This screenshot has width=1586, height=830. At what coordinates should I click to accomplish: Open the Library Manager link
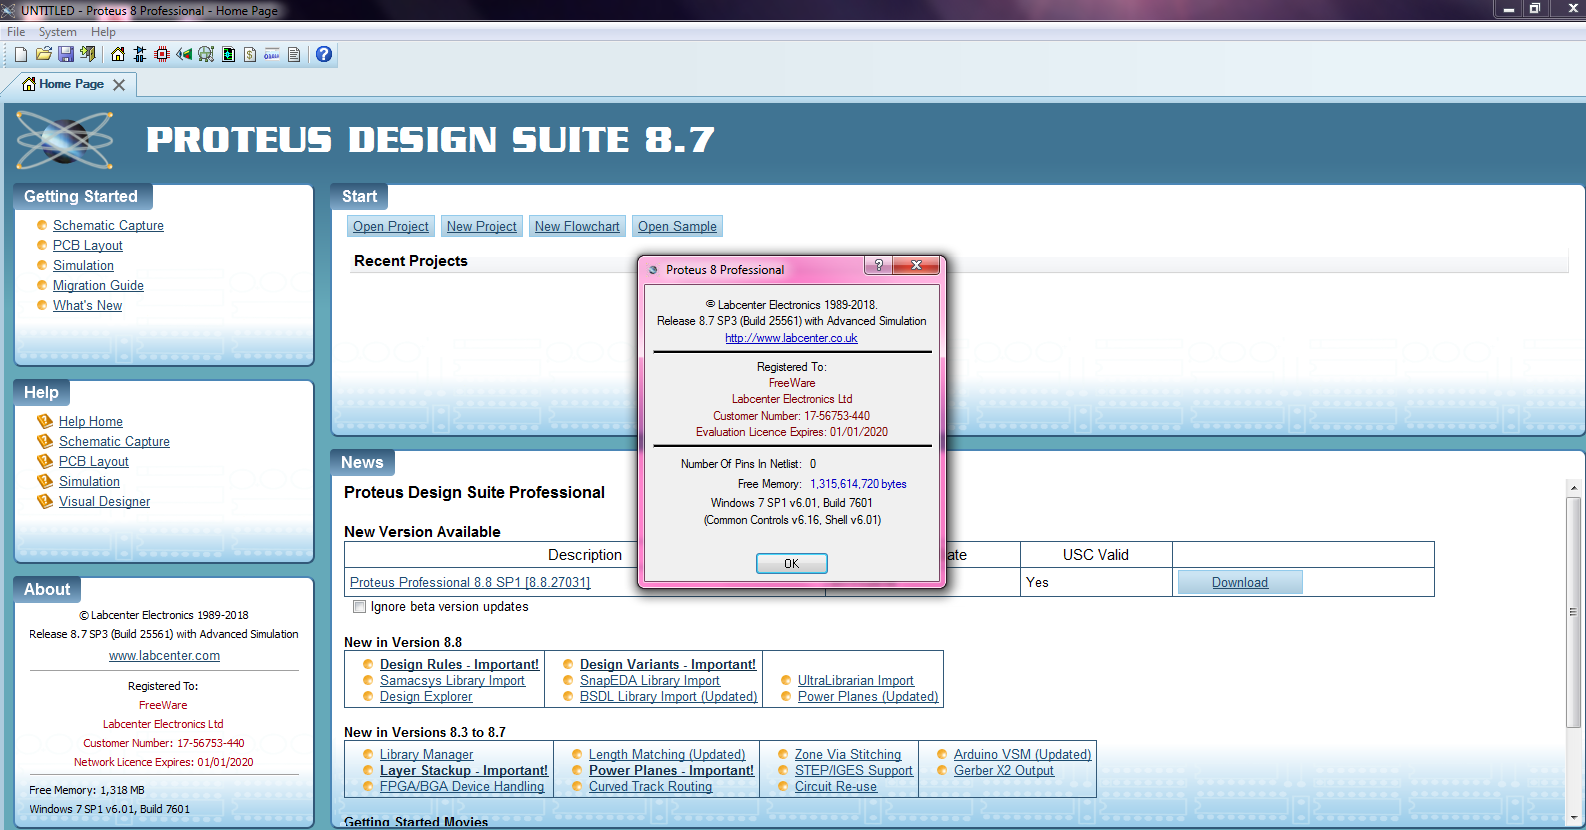tap(427, 754)
